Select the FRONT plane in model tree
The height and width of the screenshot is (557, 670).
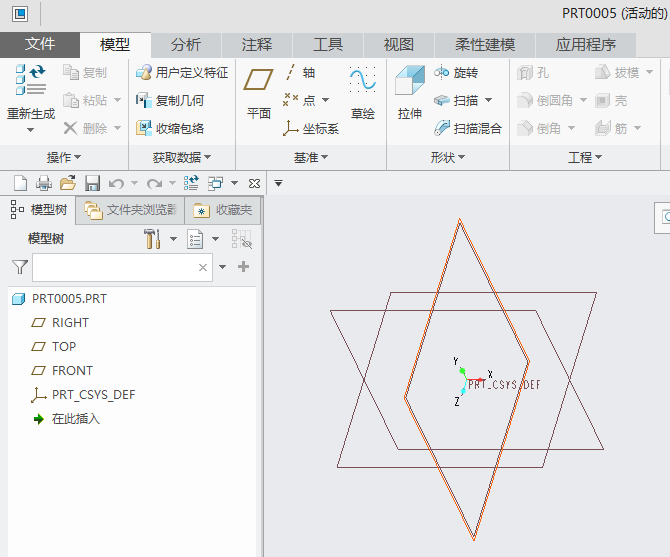[x=72, y=371]
